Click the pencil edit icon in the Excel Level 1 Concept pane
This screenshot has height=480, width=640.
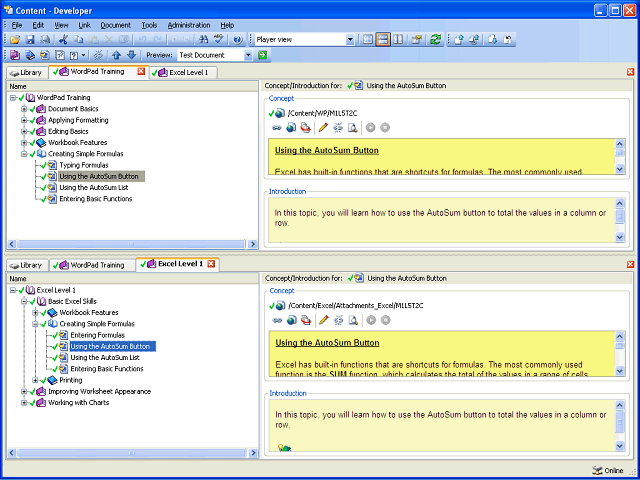[x=323, y=320]
